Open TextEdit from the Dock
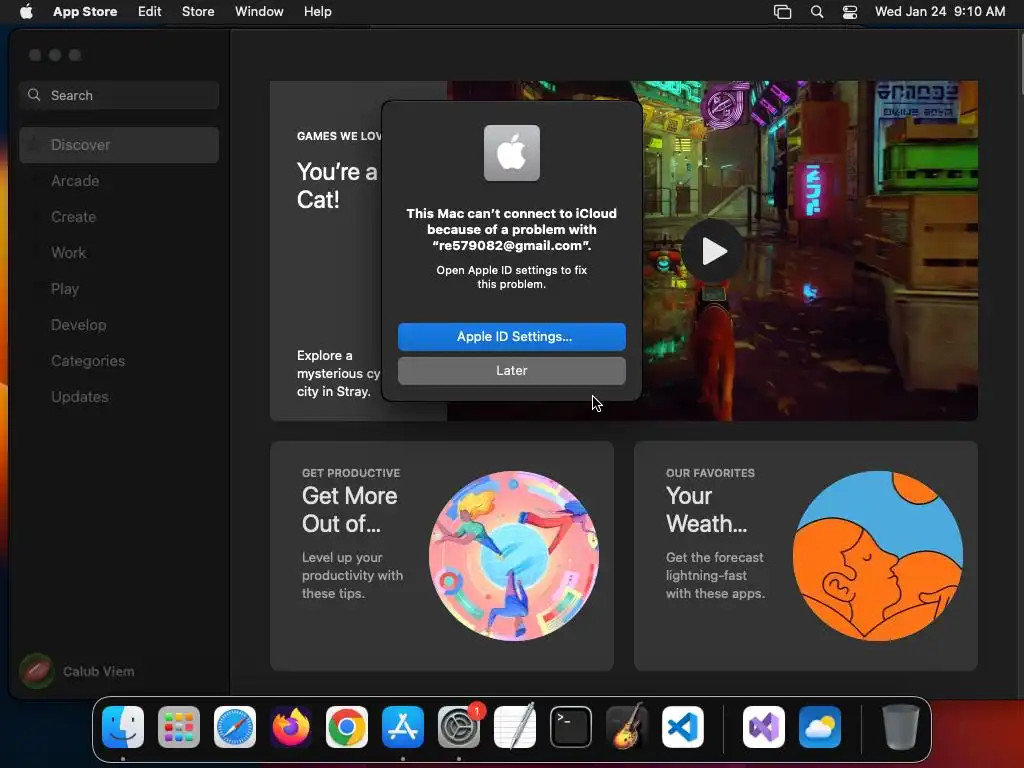The image size is (1024, 768). click(515, 727)
